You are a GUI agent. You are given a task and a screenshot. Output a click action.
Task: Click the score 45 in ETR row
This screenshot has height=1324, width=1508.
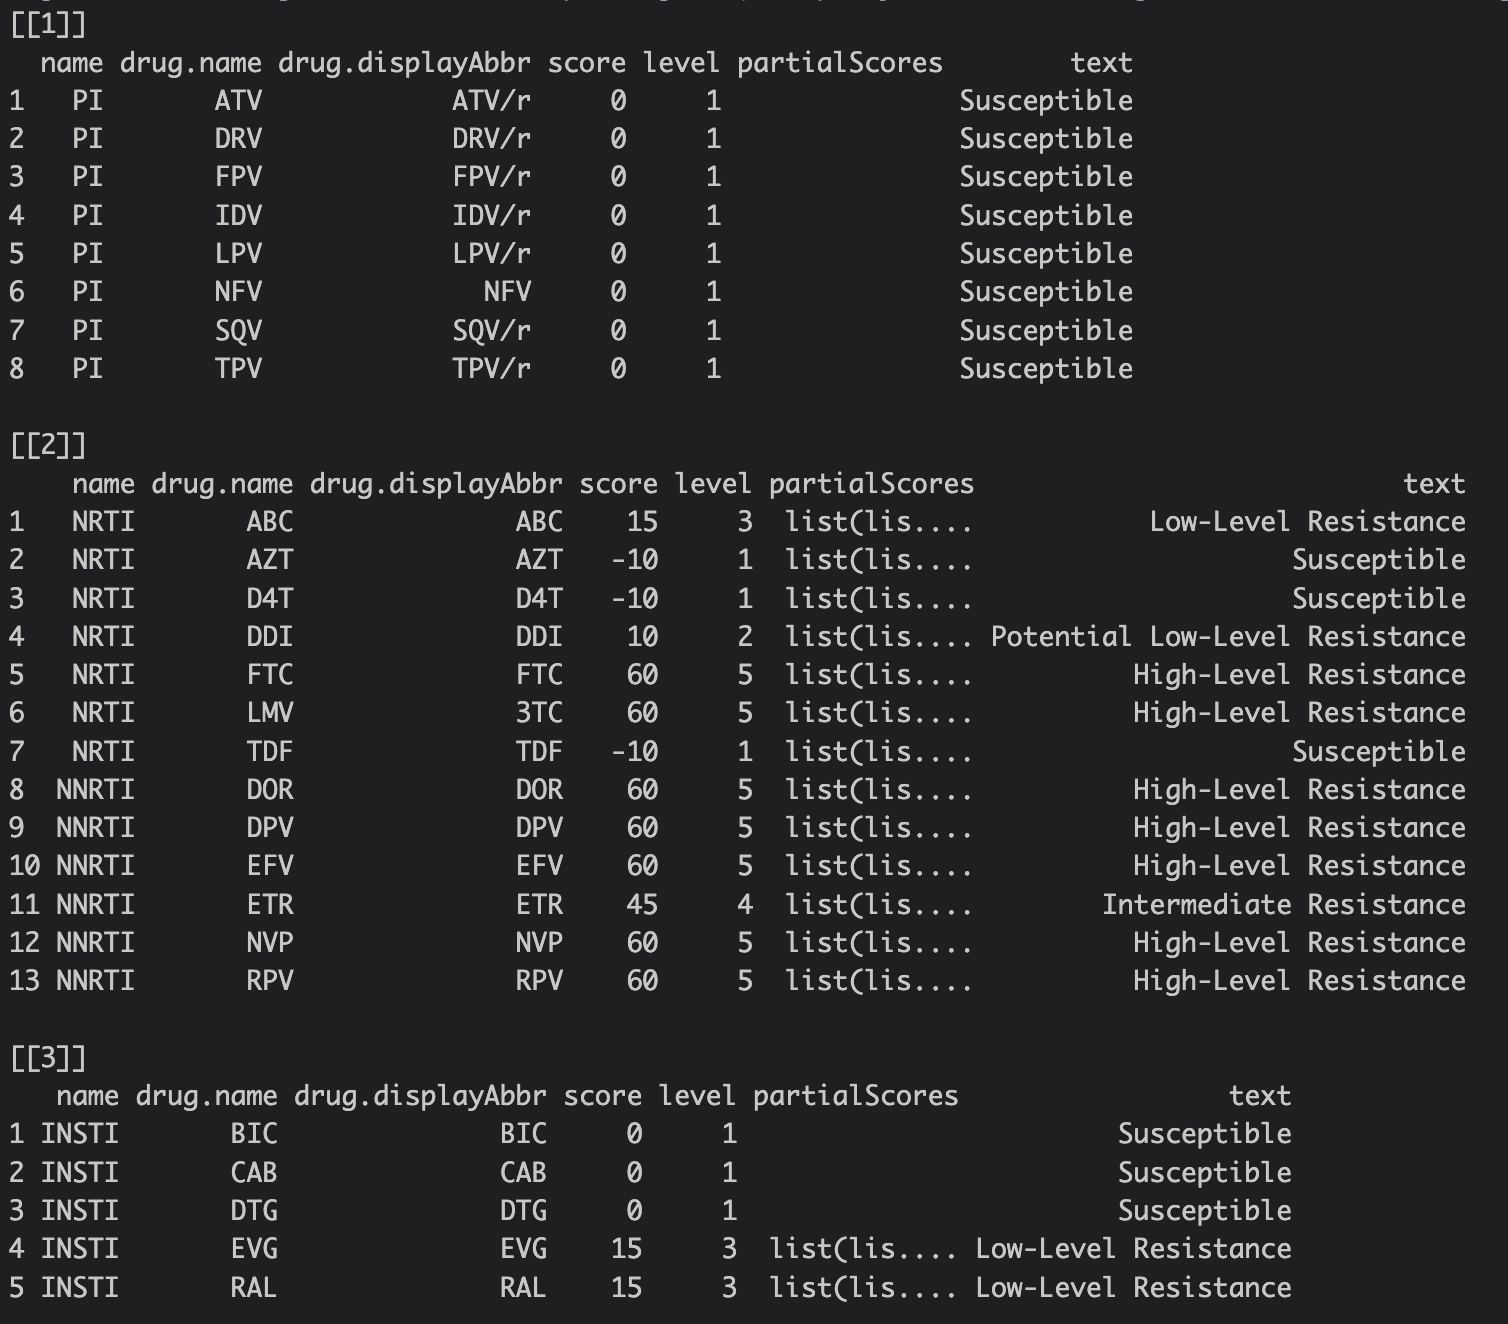pos(642,905)
